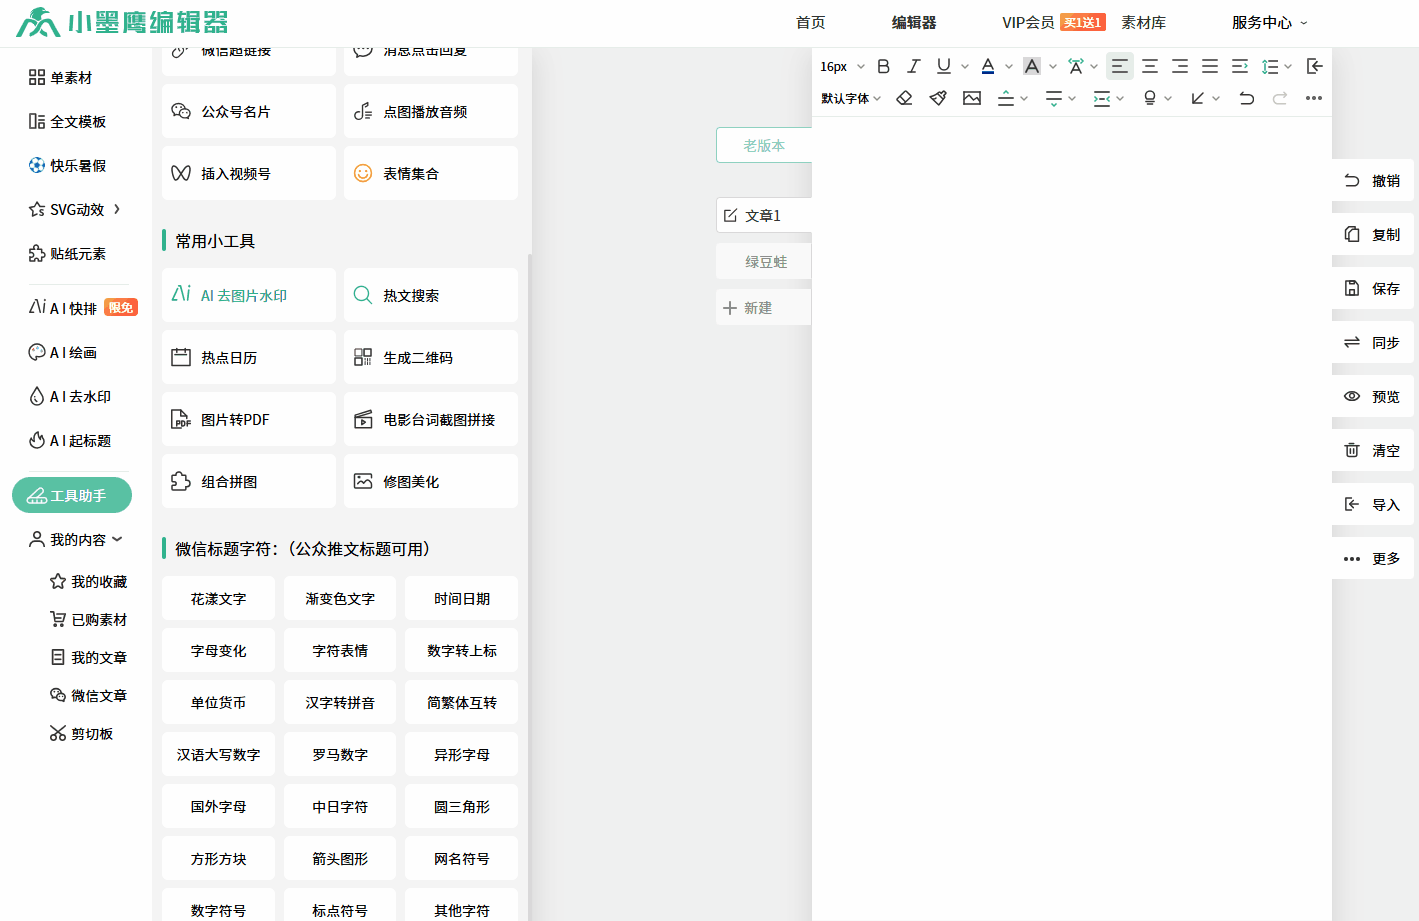Apply the text background color swatch
The image size is (1419, 921).
1032,66
